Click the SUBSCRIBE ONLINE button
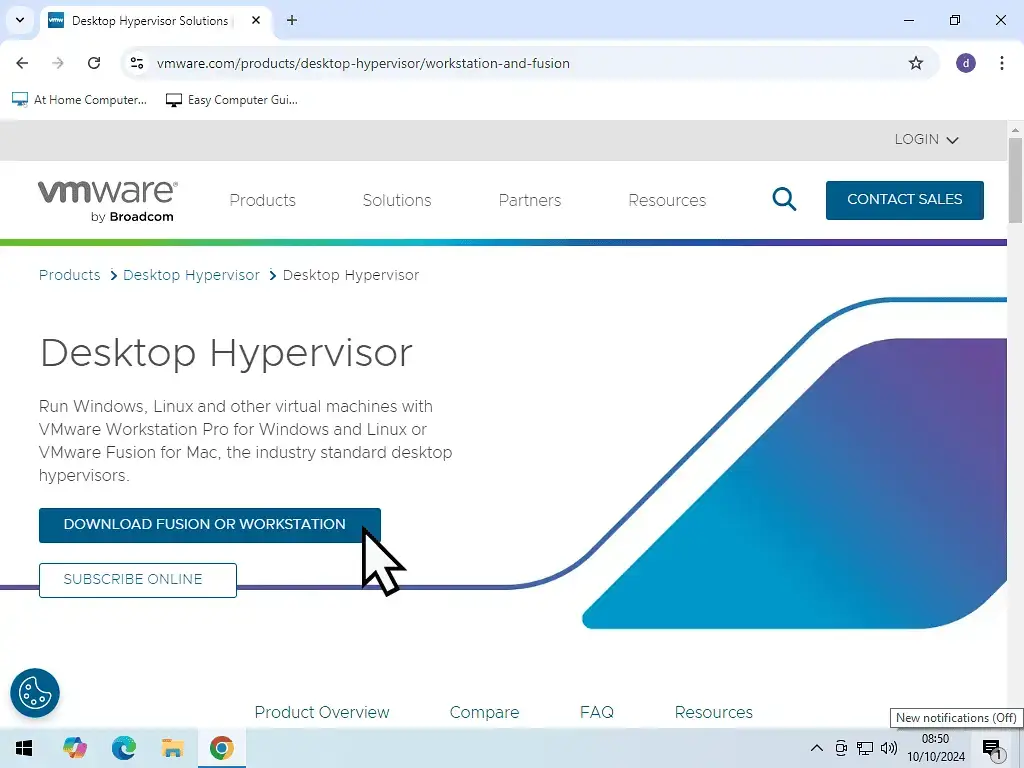This screenshot has height=768, width=1024. 138,580
